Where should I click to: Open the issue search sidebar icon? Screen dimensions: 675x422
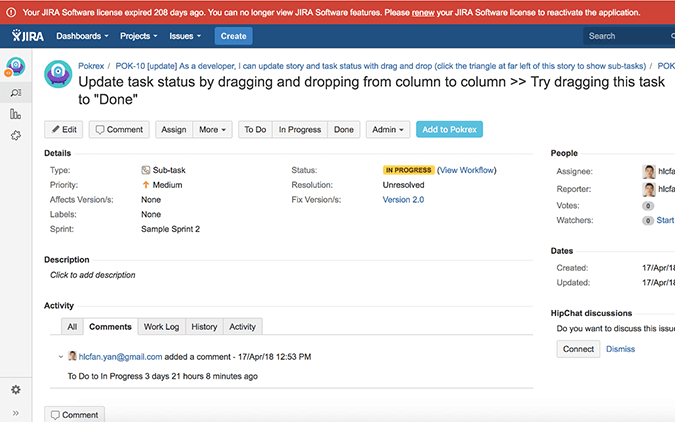(x=15, y=93)
